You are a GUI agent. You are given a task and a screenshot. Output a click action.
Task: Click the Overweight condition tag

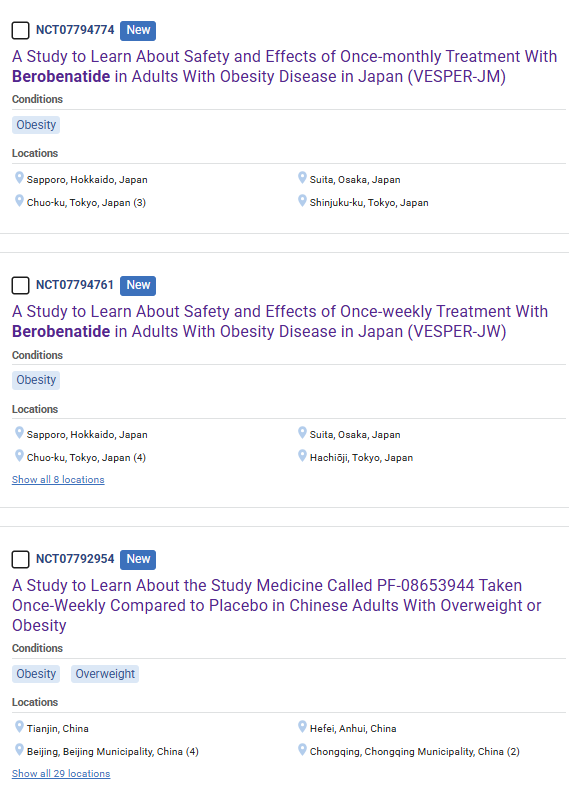point(105,674)
